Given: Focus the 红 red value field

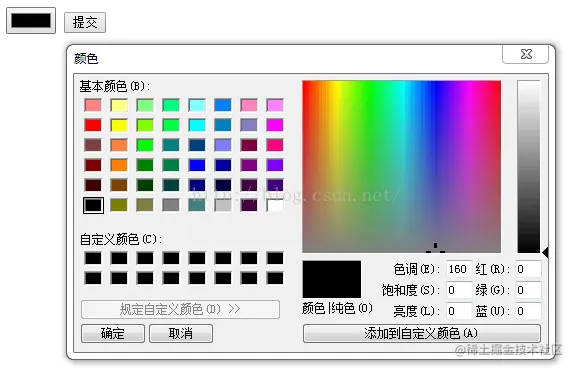Looking at the screenshot, I should tap(528, 269).
